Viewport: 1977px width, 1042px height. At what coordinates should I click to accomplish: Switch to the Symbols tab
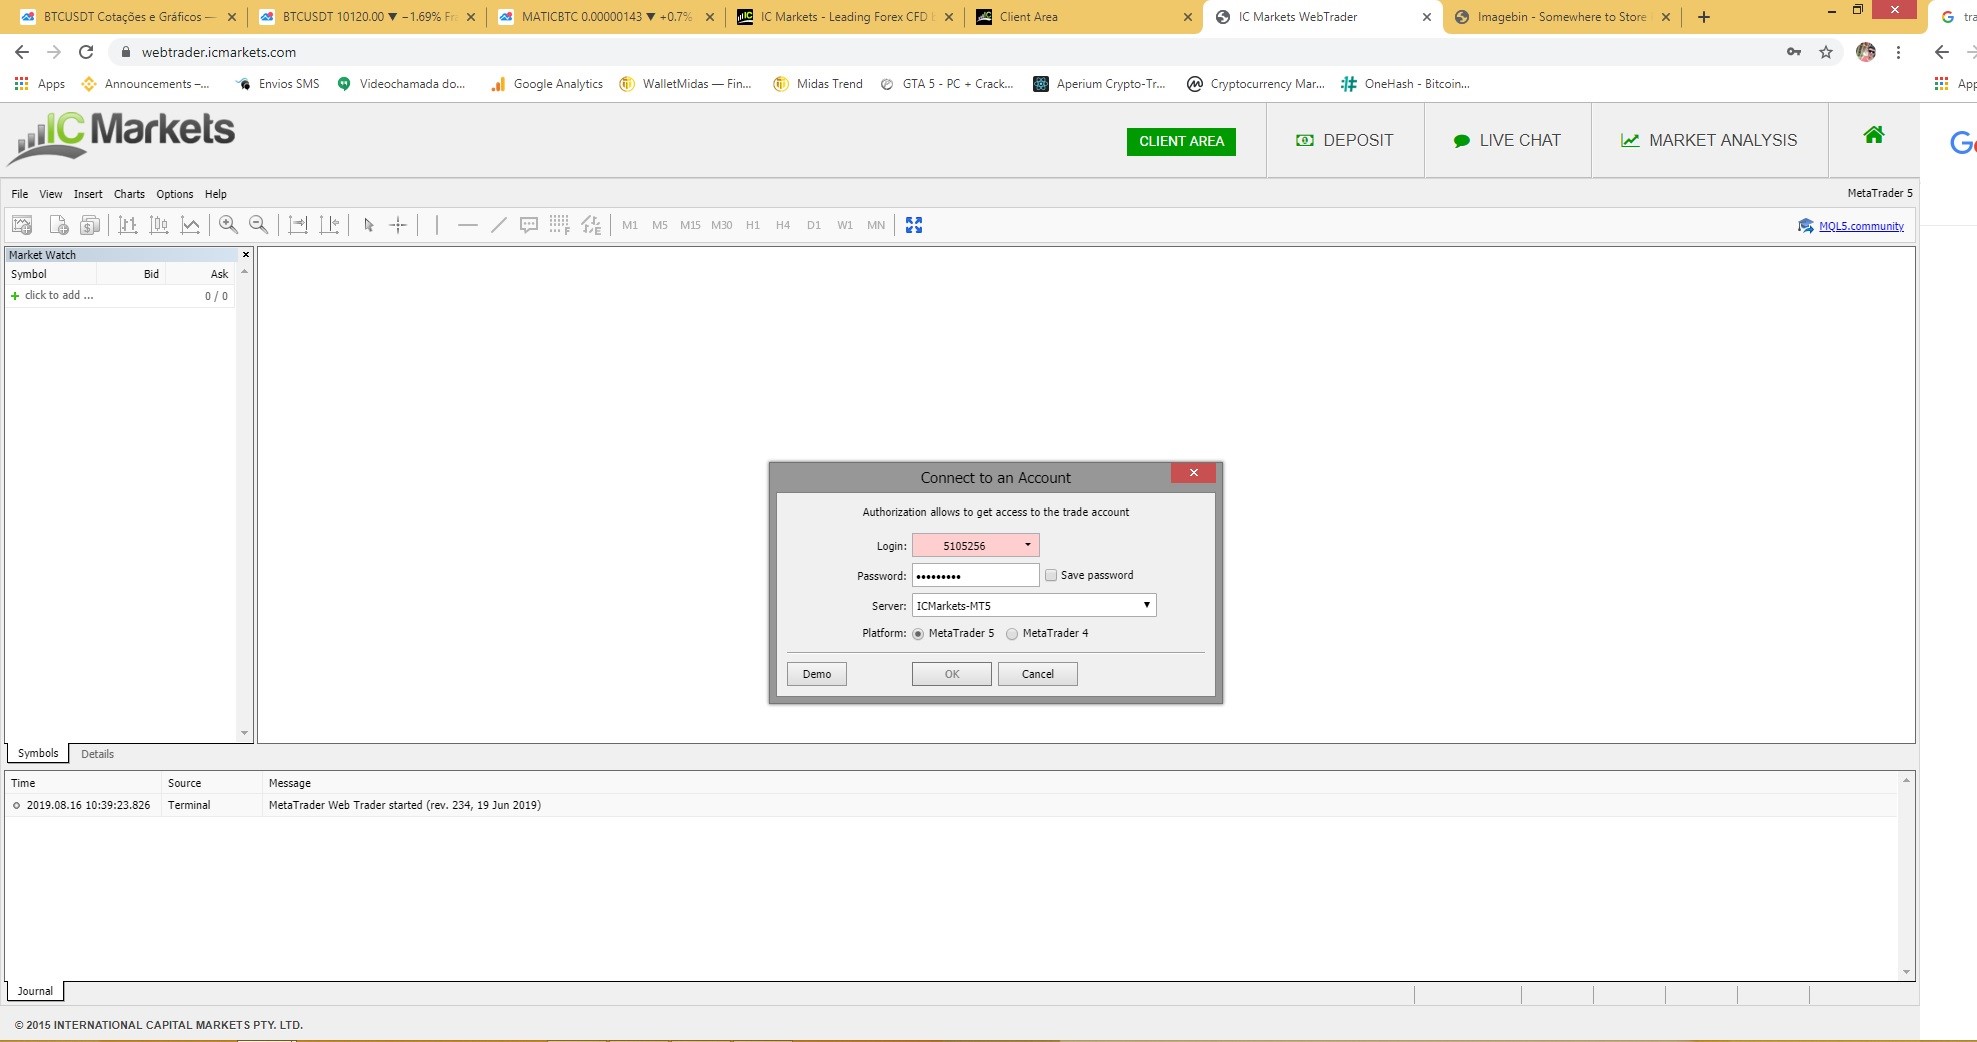(38, 753)
